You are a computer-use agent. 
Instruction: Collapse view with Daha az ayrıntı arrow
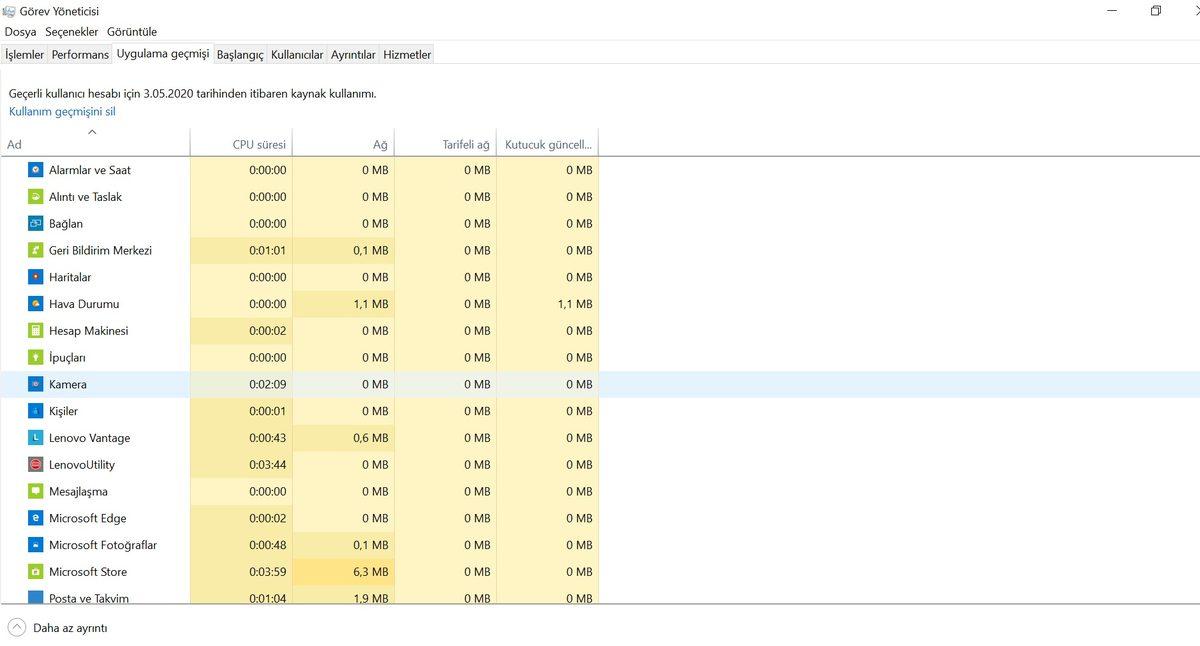(17, 628)
